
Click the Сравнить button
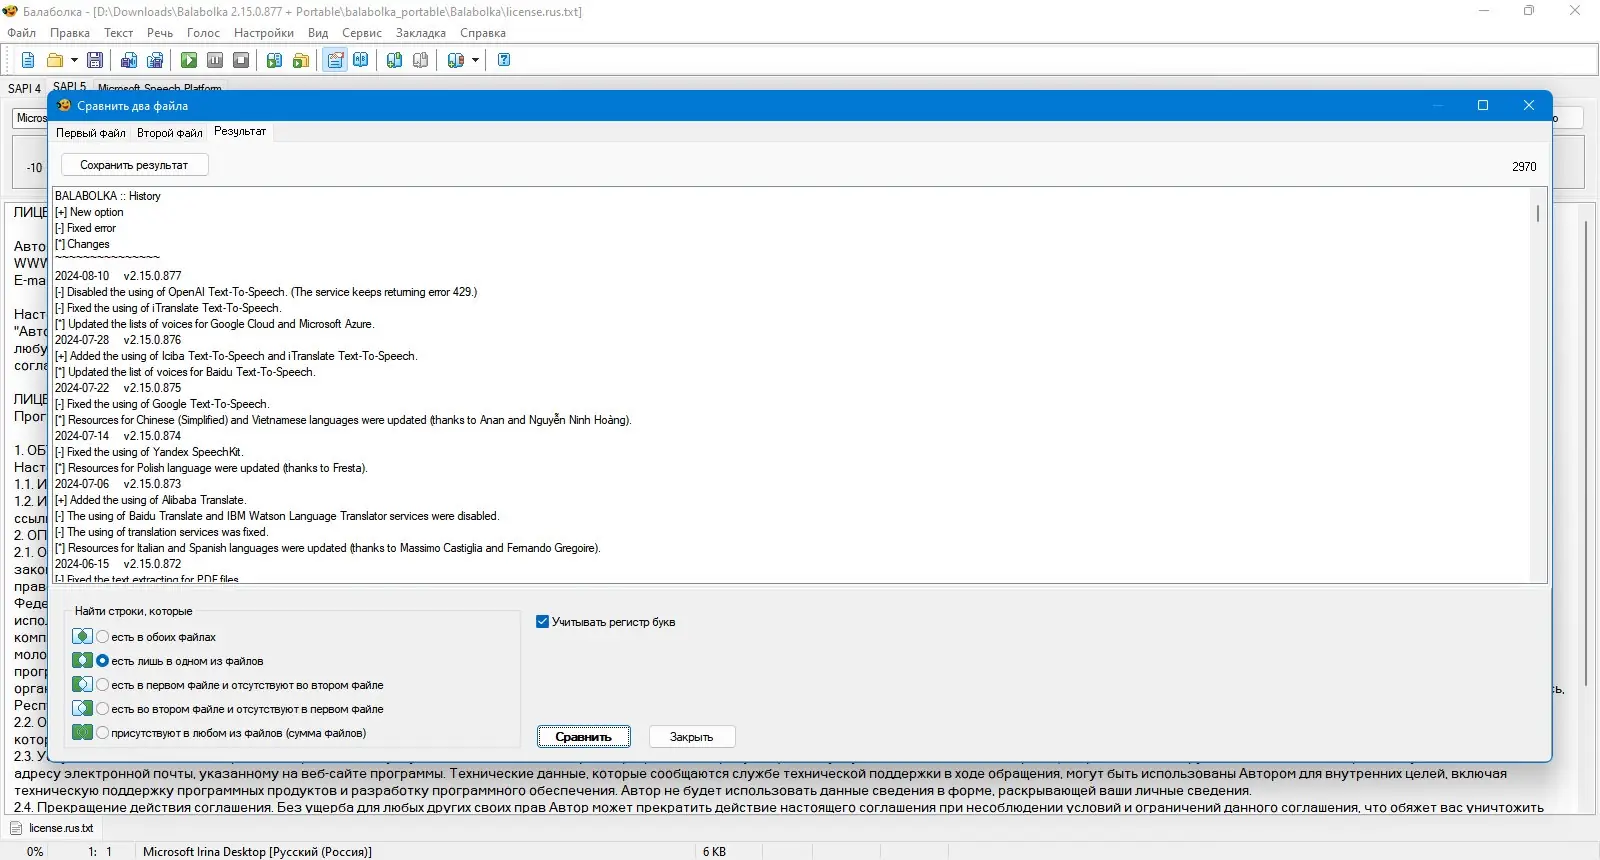tap(584, 737)
